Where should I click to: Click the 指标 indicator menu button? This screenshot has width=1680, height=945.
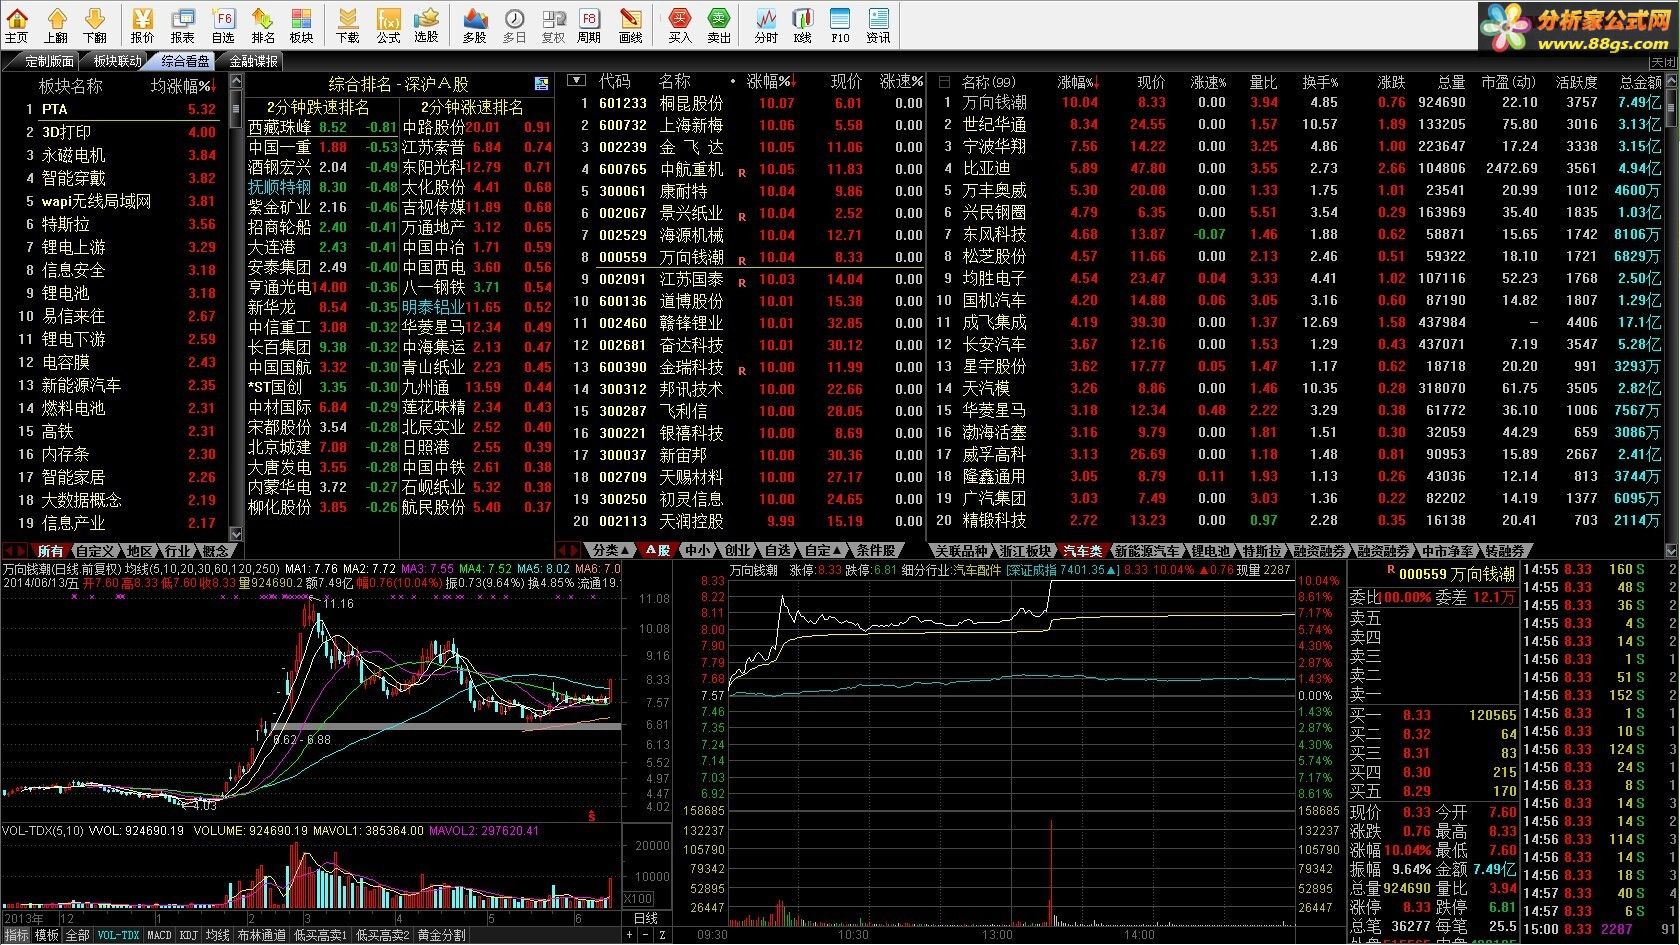(16, 936)
